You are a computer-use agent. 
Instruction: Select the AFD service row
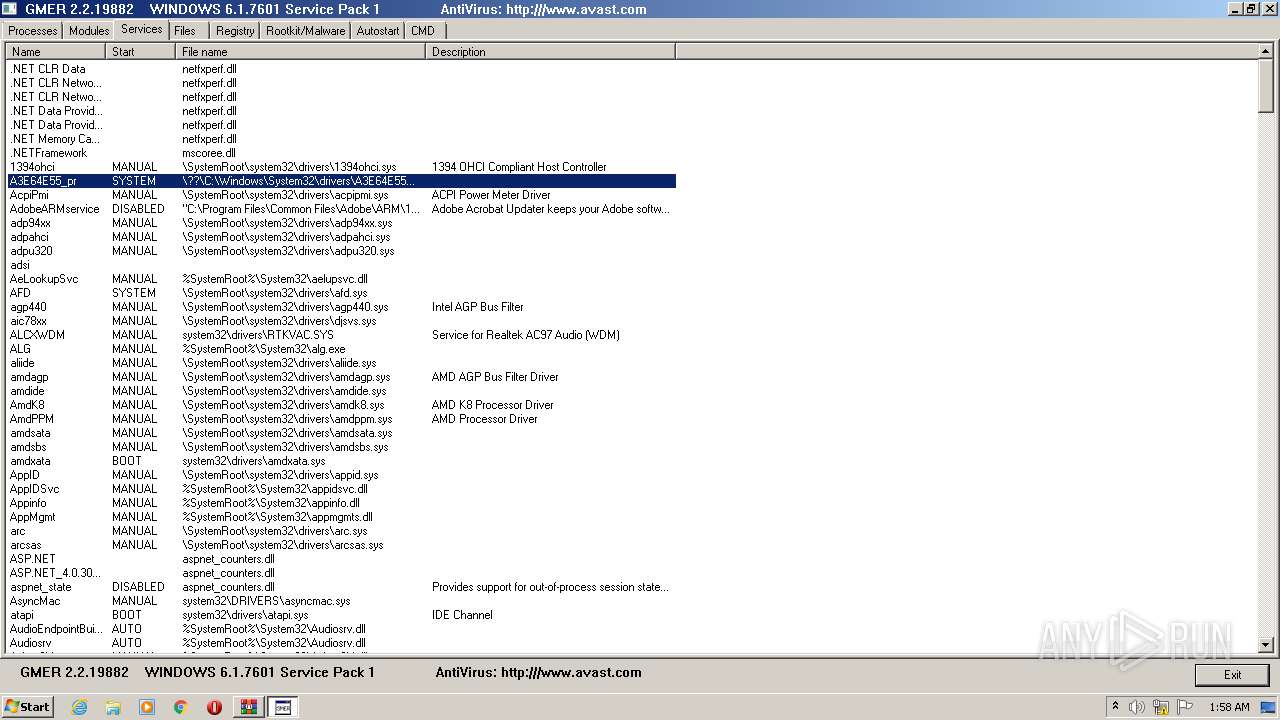[341, 293]
